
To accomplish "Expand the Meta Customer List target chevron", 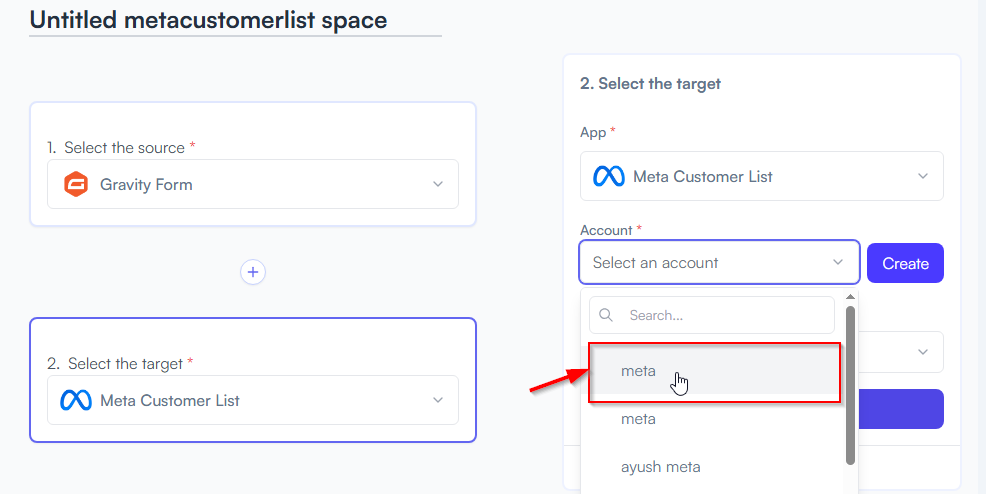I will tap(438, 400).
